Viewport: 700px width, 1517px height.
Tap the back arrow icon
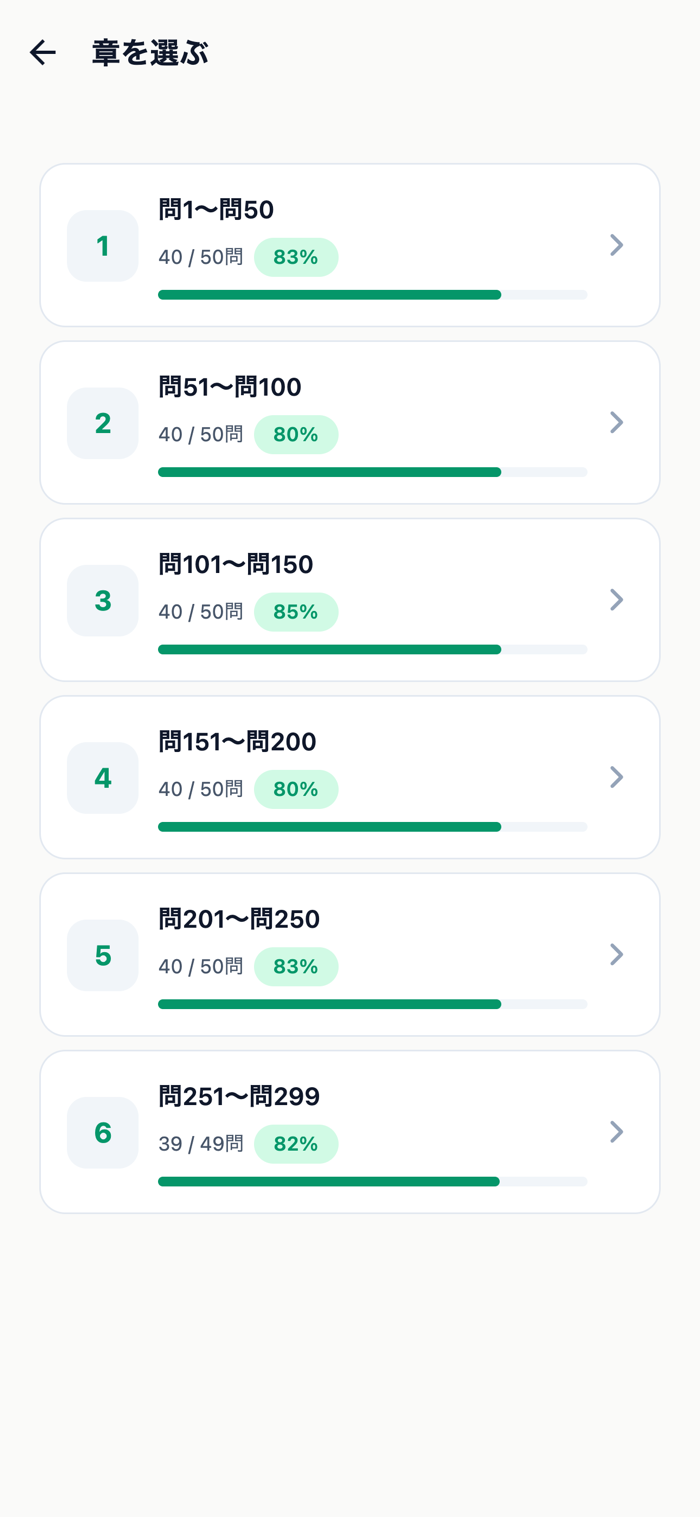(x=42, y=53)
